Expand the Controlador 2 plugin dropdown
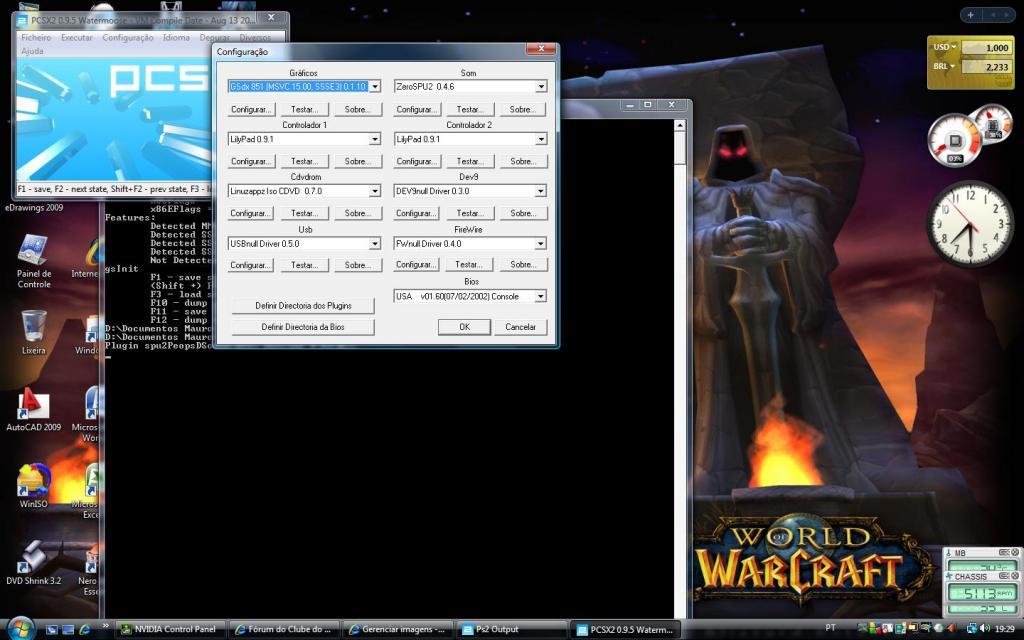This screenshot has width=1024, height=640. click(x=541, y=139)
